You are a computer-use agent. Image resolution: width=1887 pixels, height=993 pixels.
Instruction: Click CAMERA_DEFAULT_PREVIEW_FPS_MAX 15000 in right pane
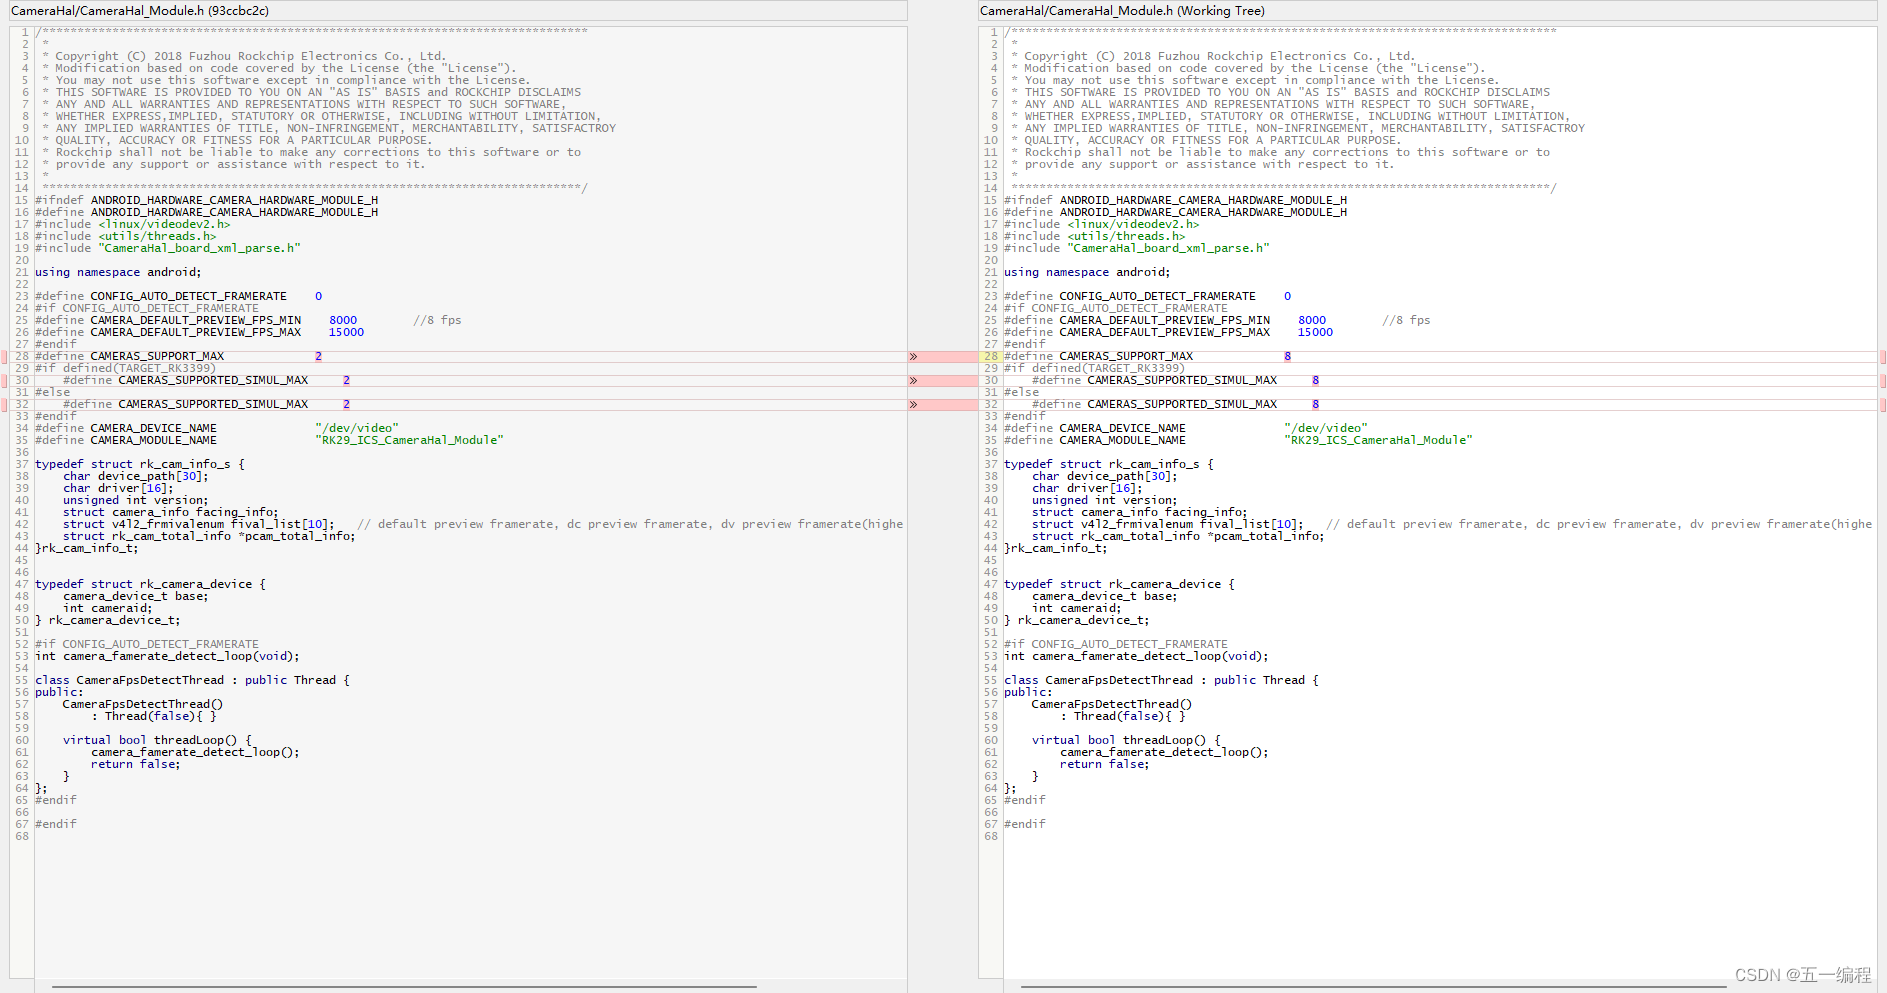coord(1169,333)
